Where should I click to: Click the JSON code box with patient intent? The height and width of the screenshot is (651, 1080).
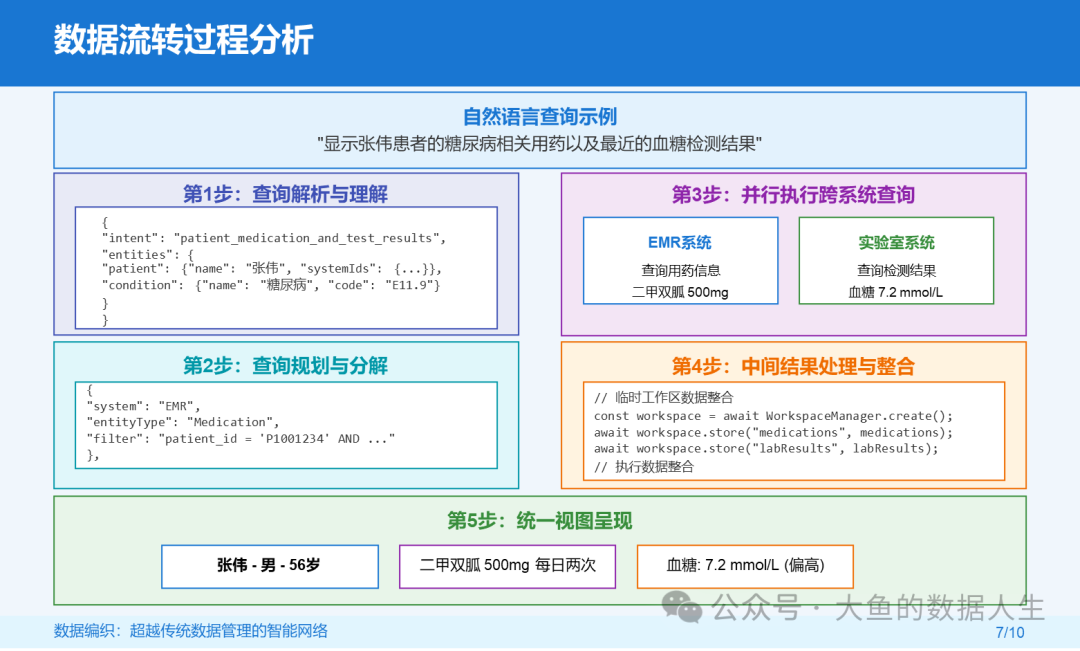pyautogui.click(x=286, y=268)
